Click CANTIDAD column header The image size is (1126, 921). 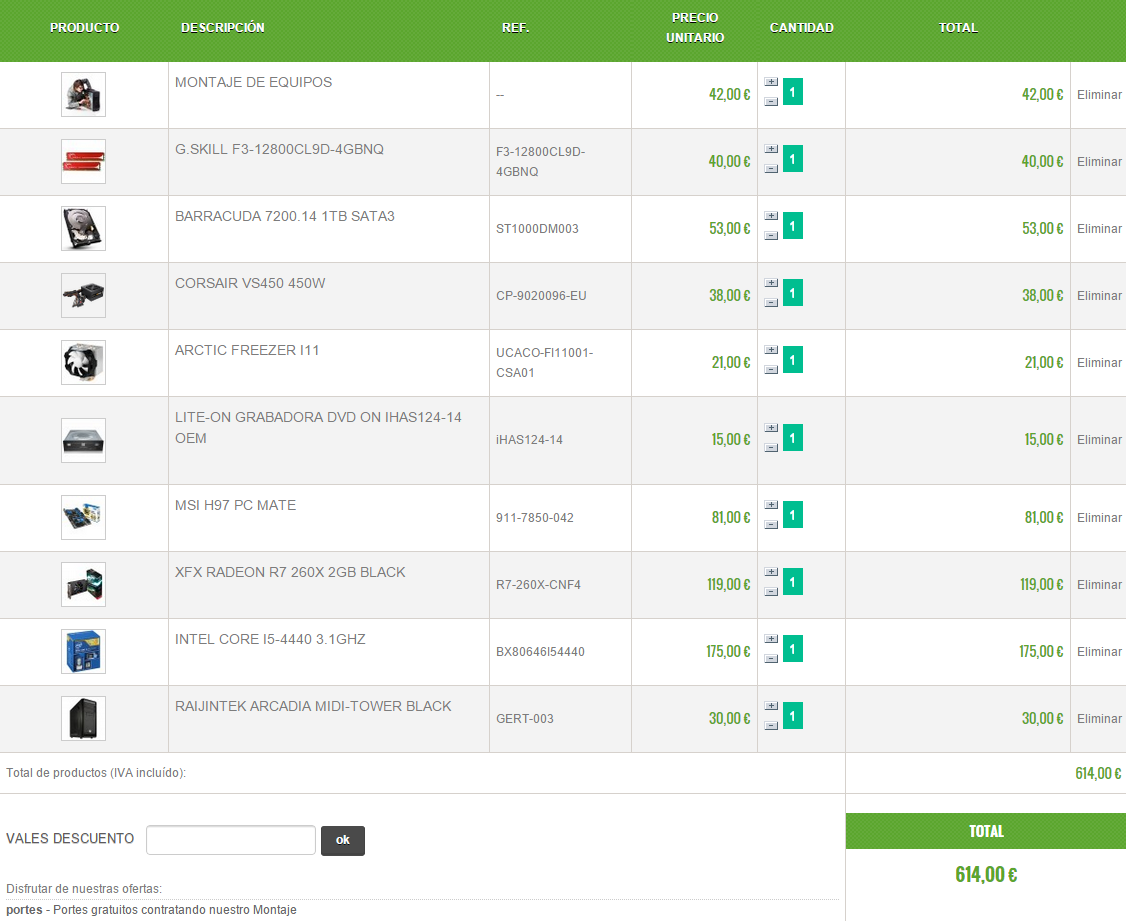[801, 27]
